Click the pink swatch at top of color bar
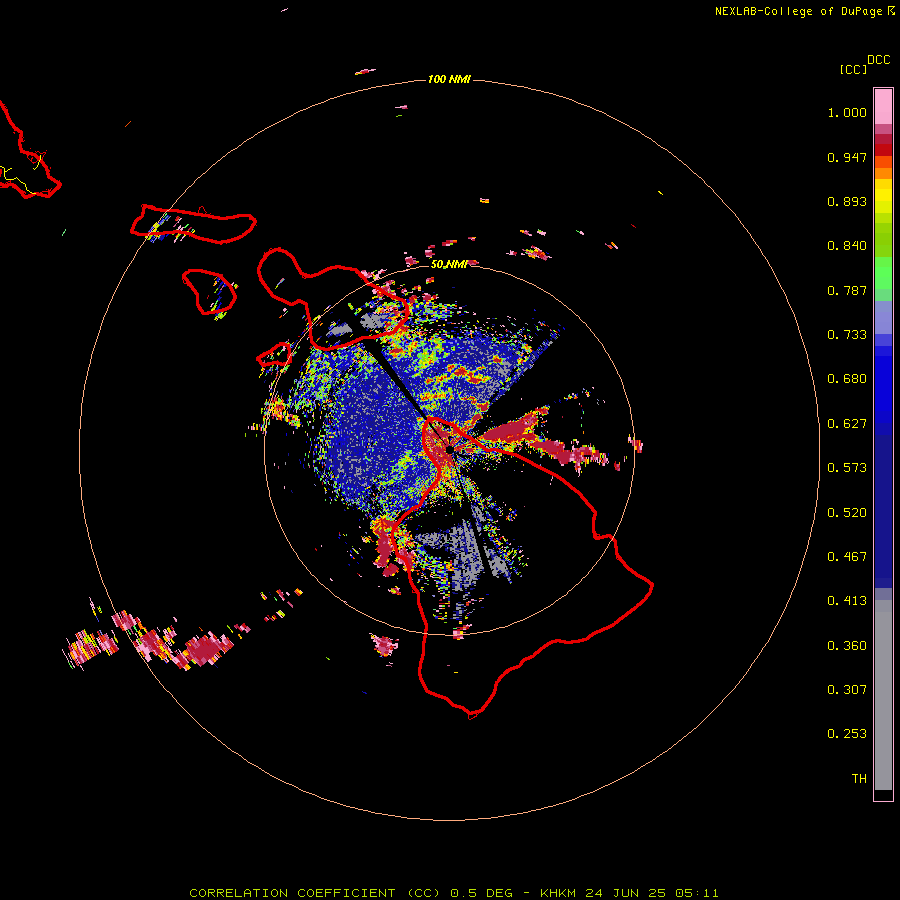This screenshot has height=900, width=900. (883, 107)
